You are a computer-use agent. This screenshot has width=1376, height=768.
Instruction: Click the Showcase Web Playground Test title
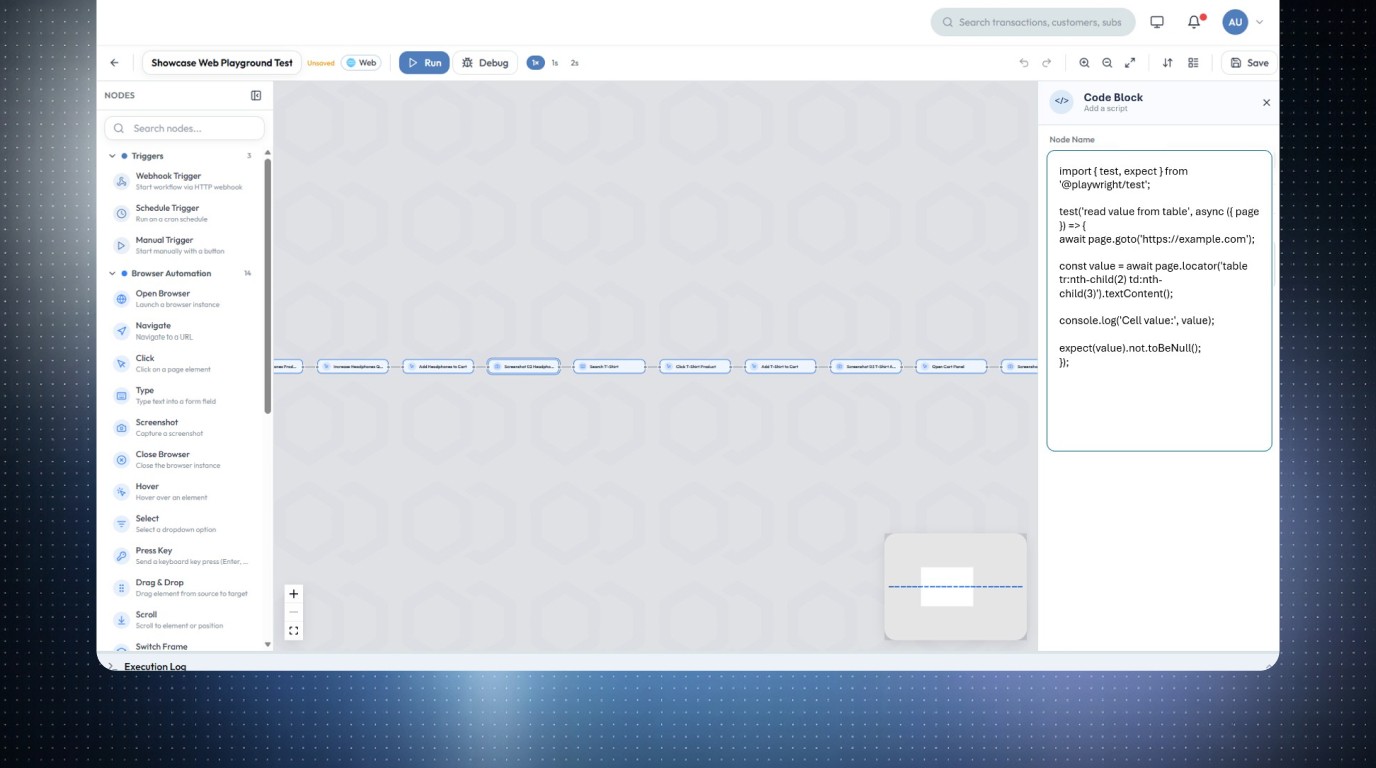pos(222,62)
